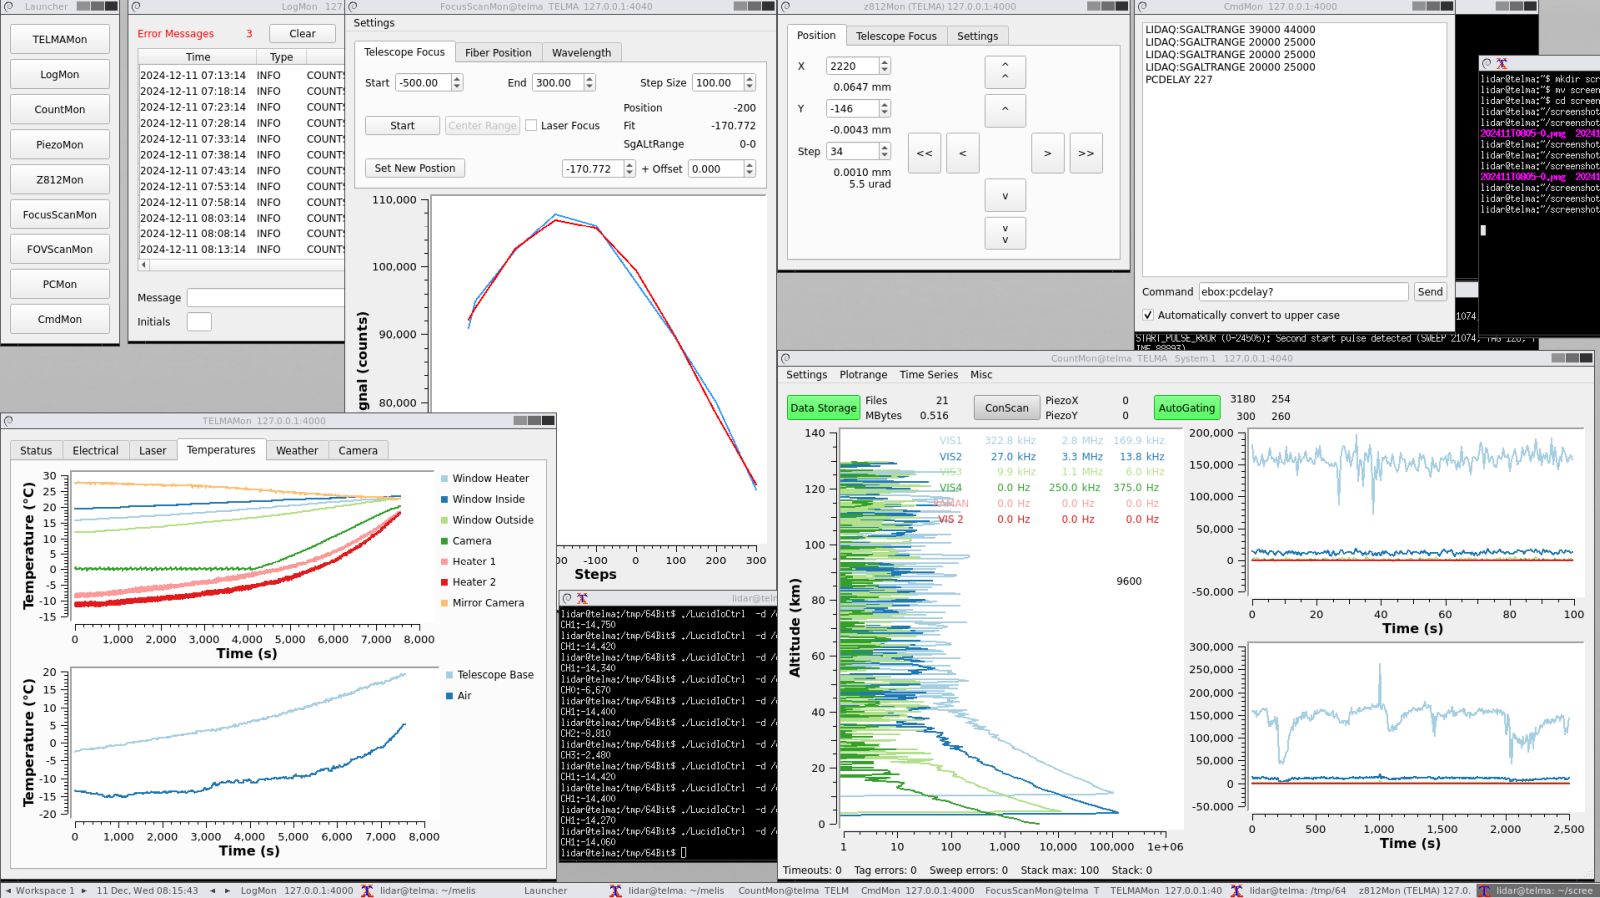Open the window menu icon of Launcher title bar
Image resolution: width=1600 pixels, height=898 pixels.
point(8,6)
